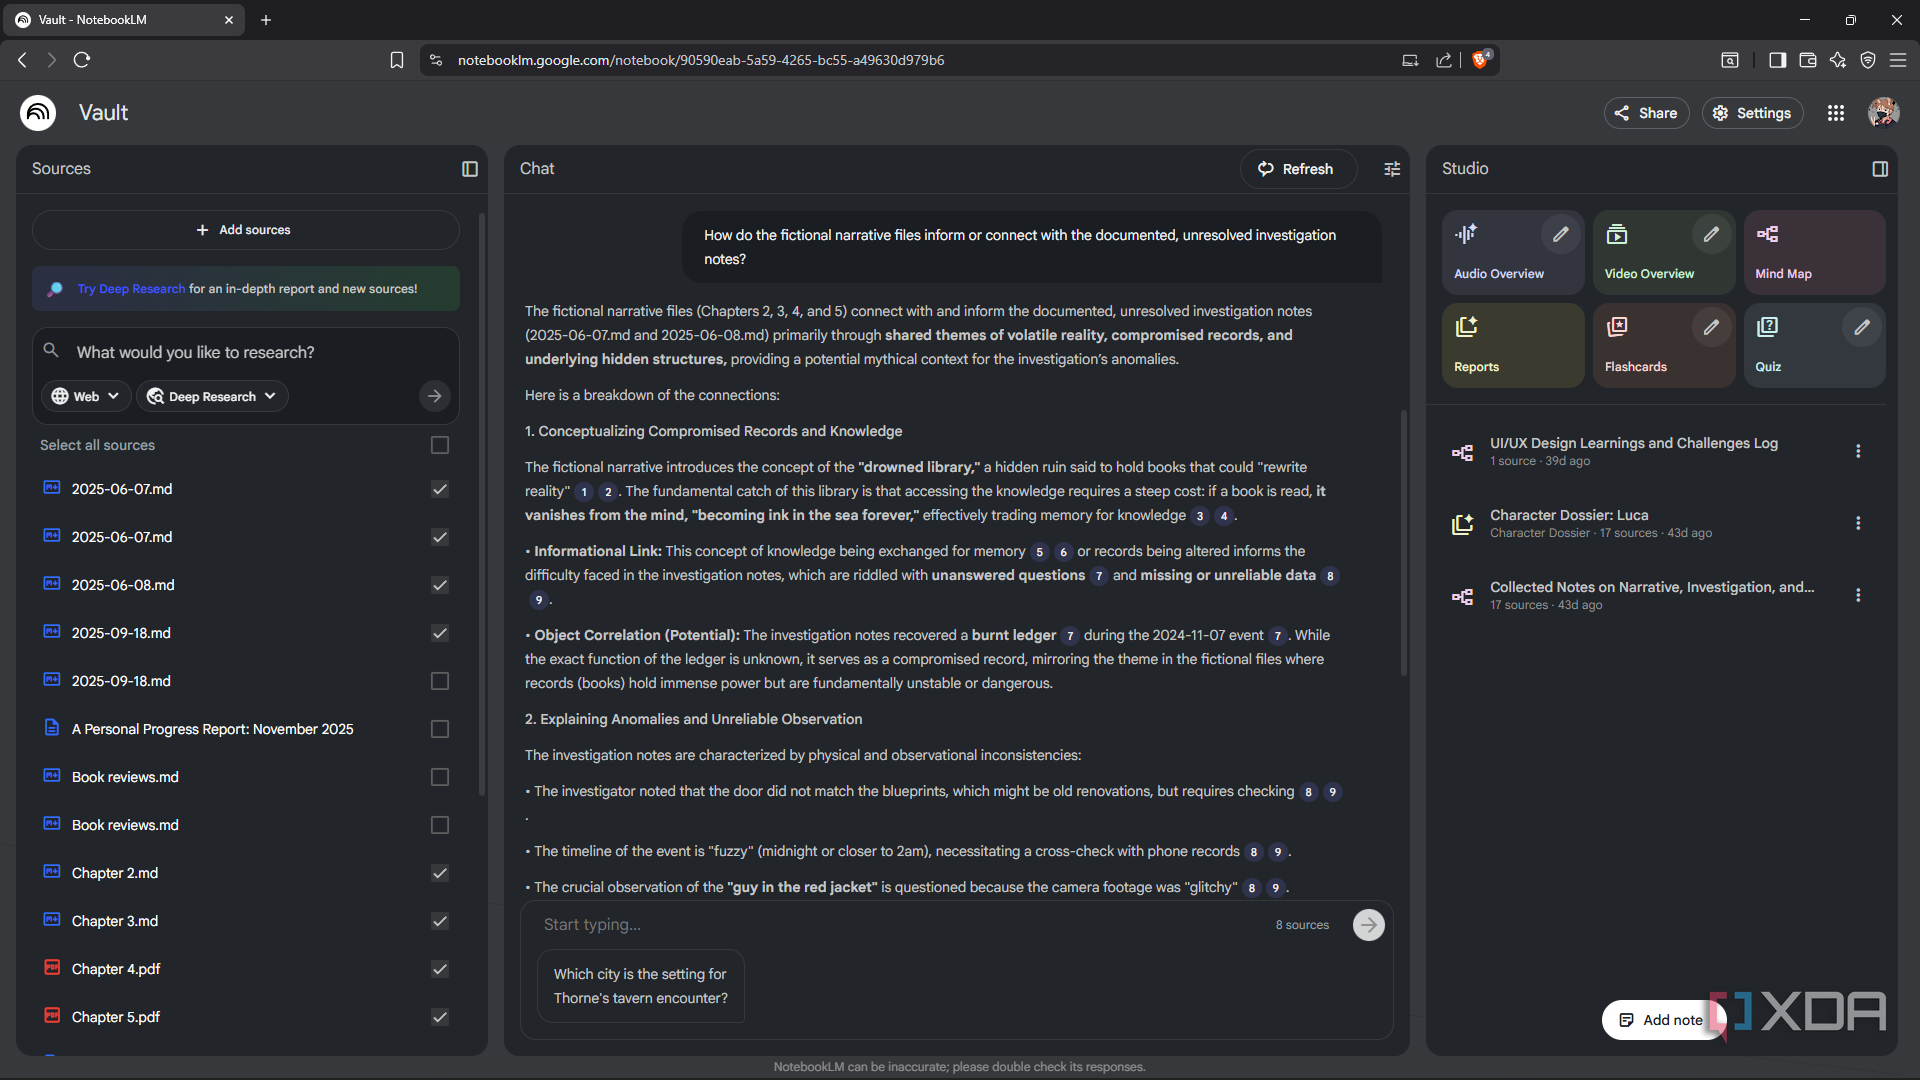This screenshot has width=1920, height=1080.
Task: Click Add note button
Action: click(1661, 1020)
